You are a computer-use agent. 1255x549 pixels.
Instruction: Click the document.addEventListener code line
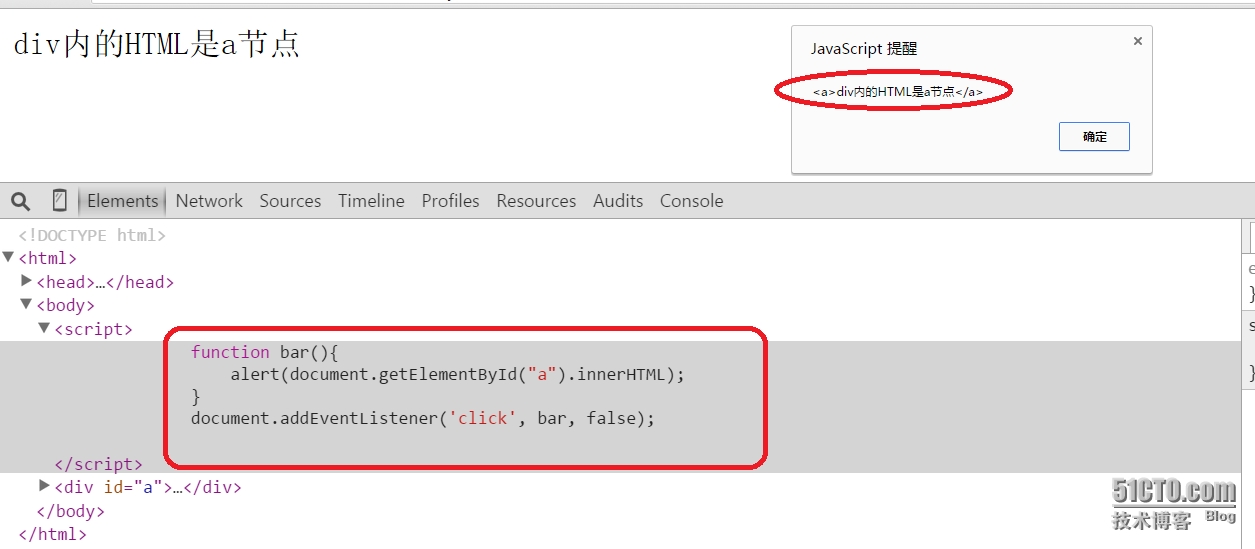pos(423,418)
